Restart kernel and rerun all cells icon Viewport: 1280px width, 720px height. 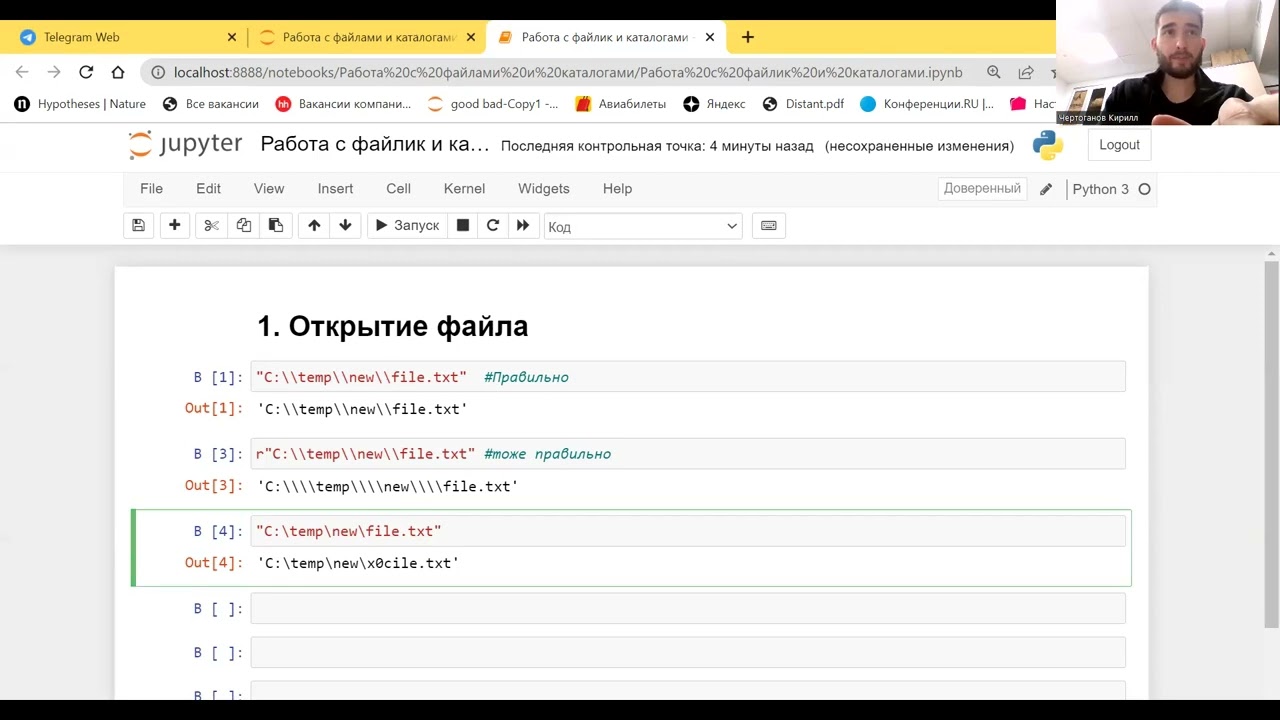point(522,226)
